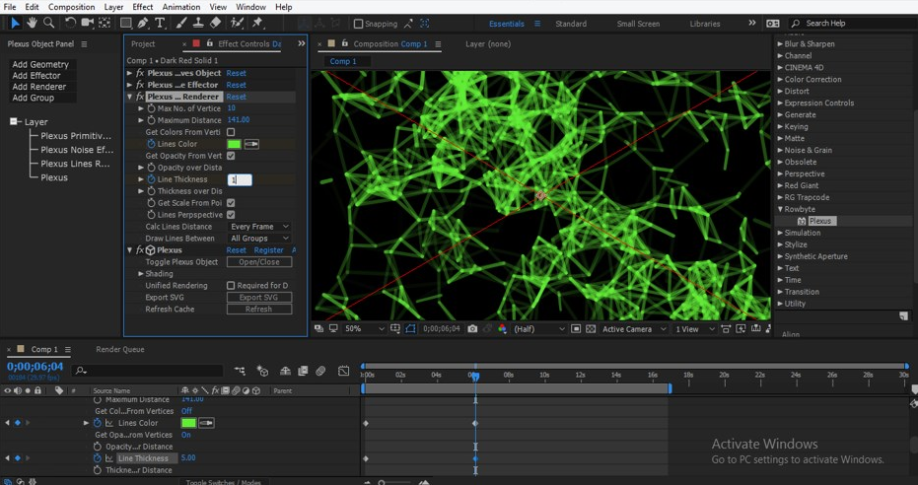Image resolution: width=918 pixels, height=485 pixels.
Task: Click the Search Help input field
Action: coord(850,23)
